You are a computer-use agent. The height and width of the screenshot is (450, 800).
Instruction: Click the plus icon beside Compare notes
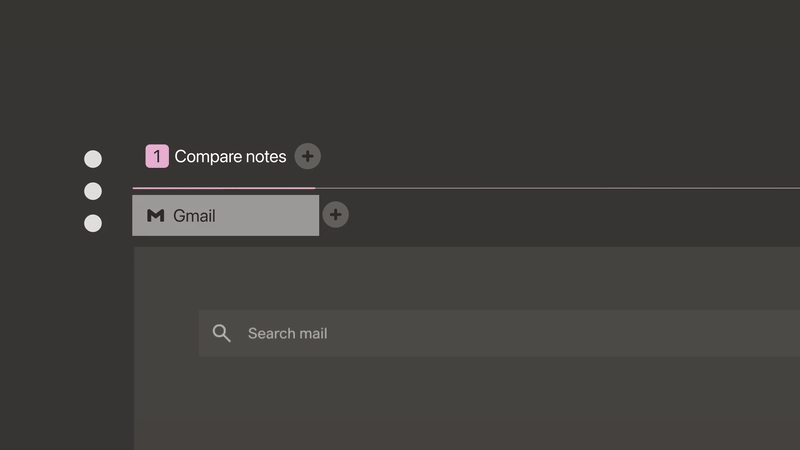click(x=308, y=156)
